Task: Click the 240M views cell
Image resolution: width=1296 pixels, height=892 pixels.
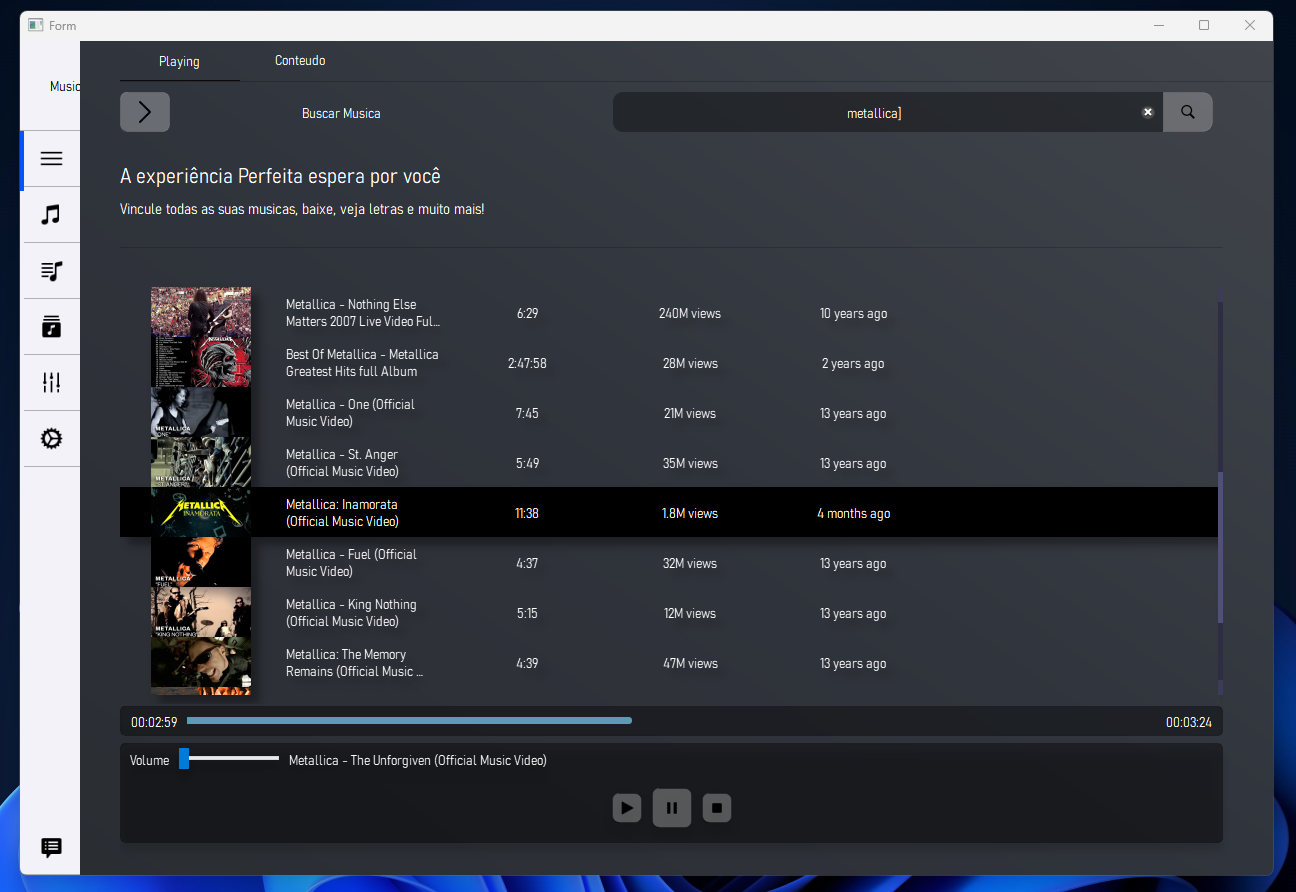Action: 690,313
